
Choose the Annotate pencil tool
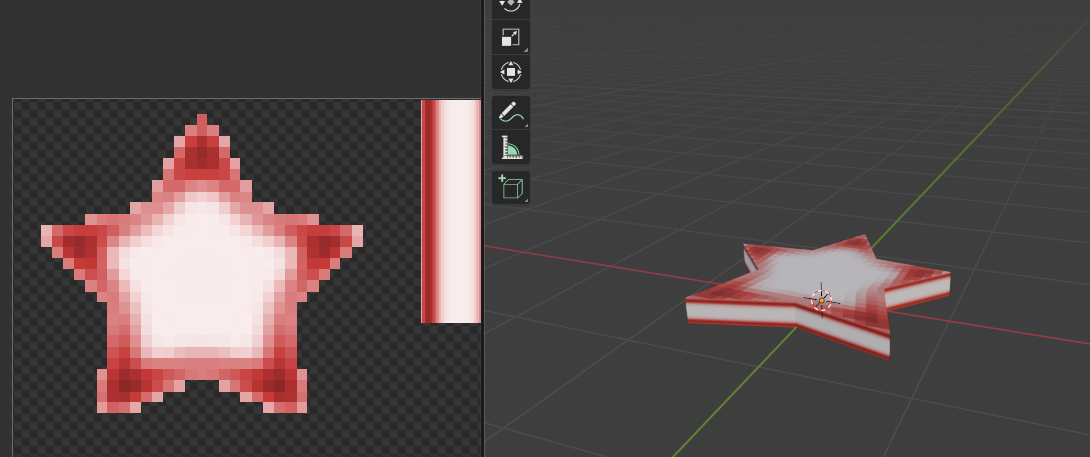click(510, 112)
